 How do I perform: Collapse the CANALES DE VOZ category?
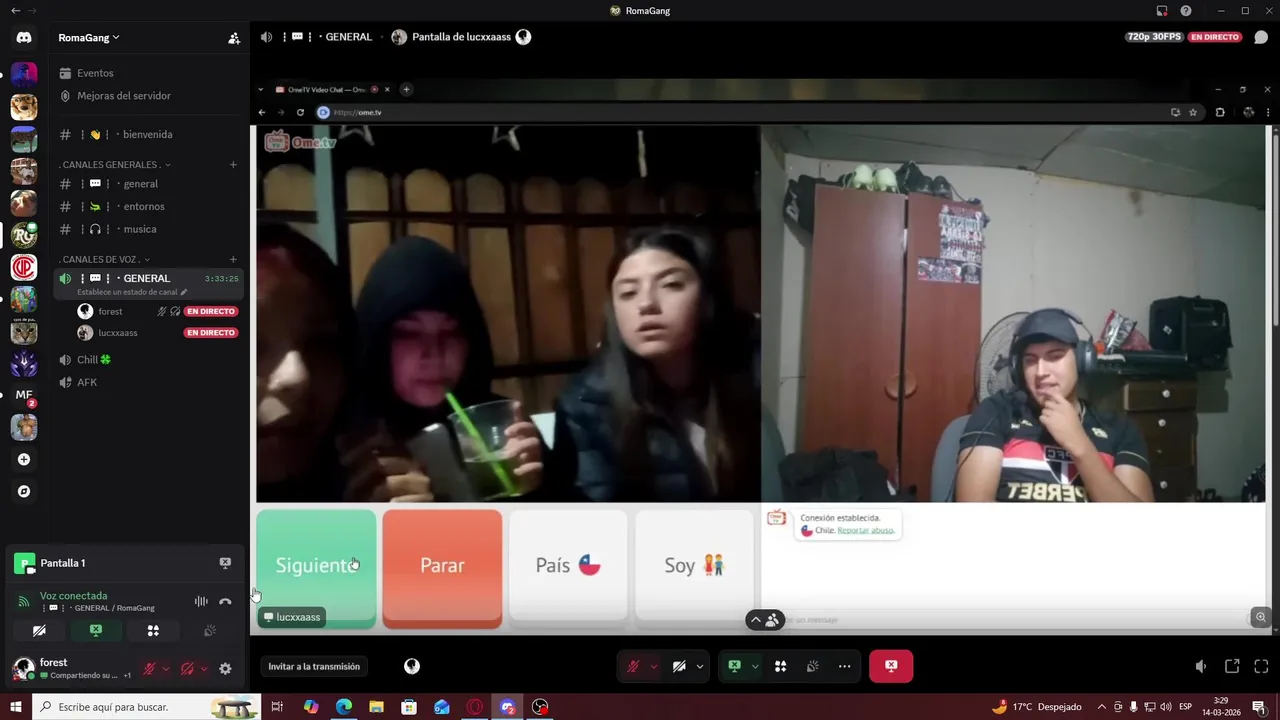(104, 260)
